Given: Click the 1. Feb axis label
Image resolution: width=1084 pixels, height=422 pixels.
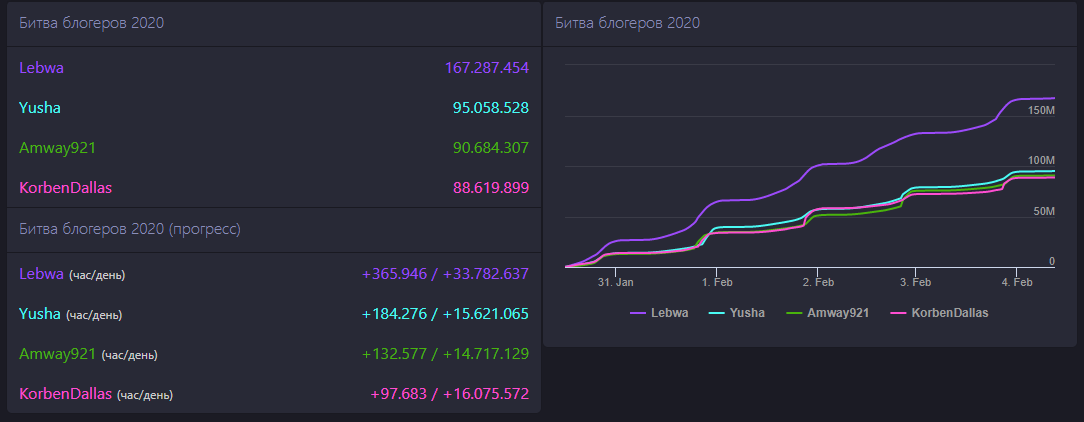Looking at the screenshot, I should click(x=717, y=282).
